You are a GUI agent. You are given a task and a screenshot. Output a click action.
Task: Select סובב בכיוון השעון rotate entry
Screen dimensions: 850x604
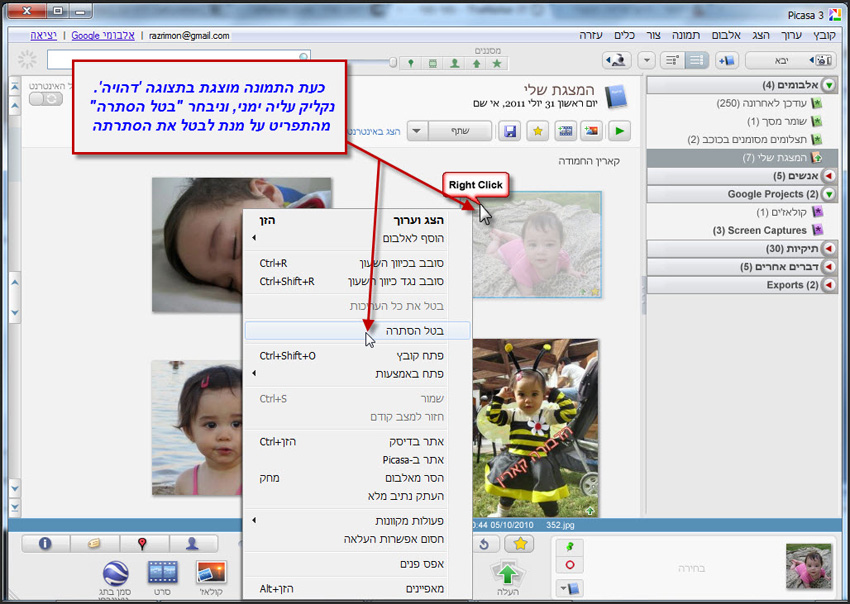(358, 263)
